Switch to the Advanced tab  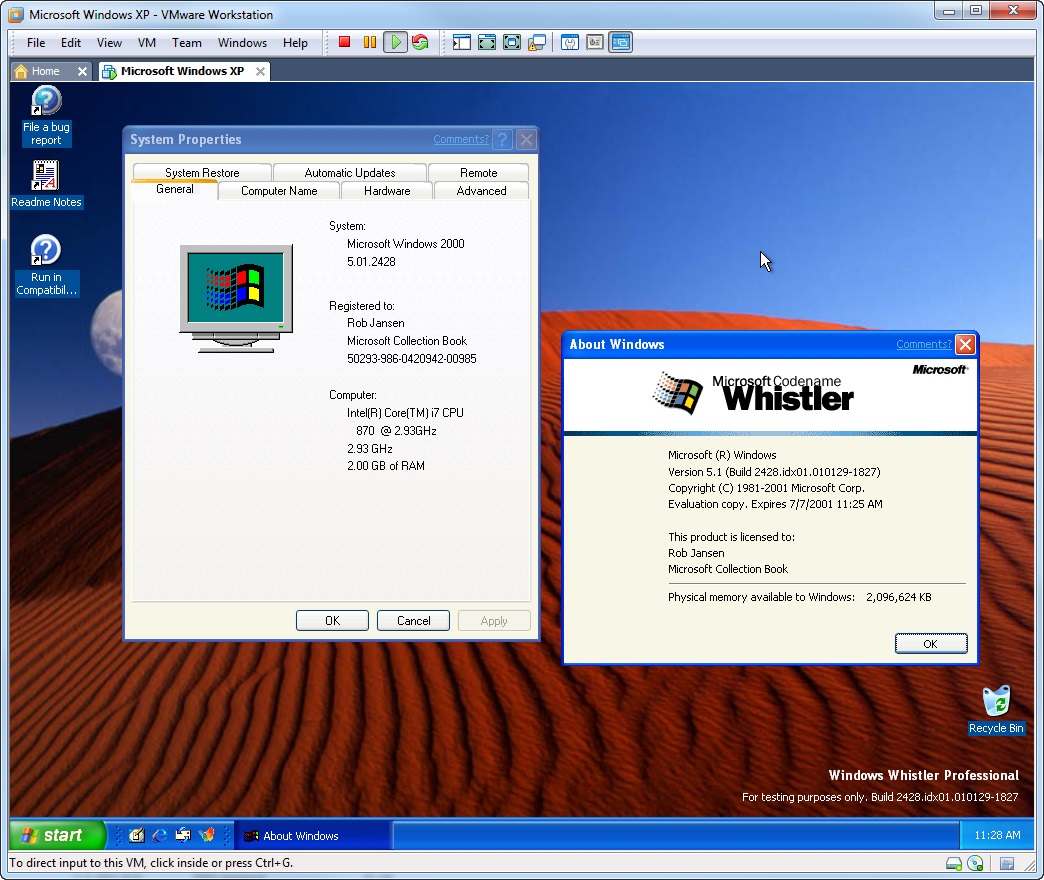pyautogui.click(x=481, y=190)
